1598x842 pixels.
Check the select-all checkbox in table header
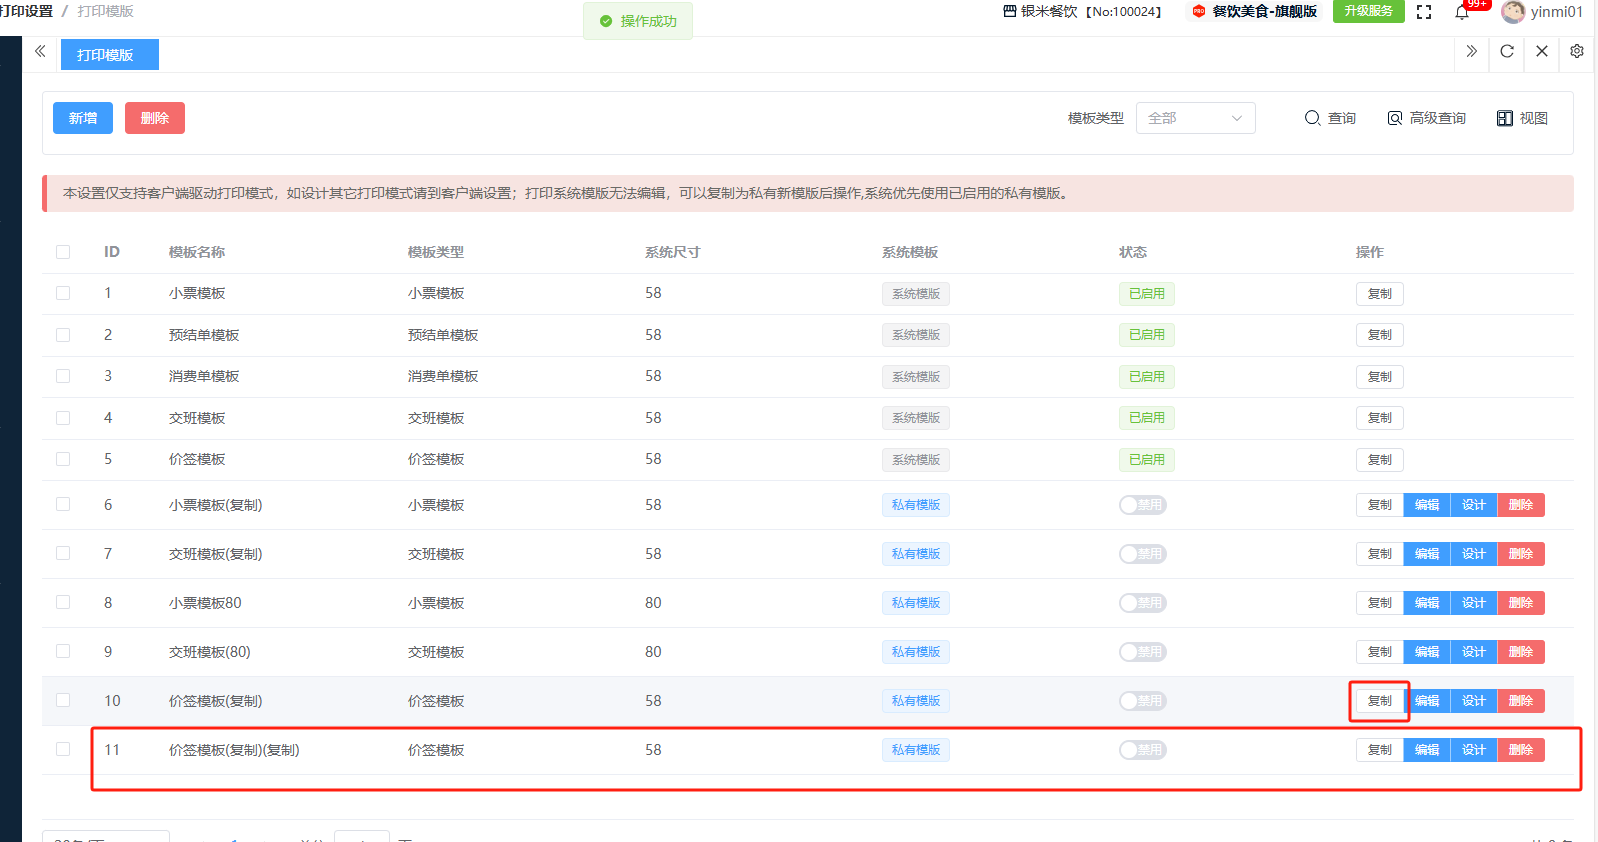click(x=63, y=252)
